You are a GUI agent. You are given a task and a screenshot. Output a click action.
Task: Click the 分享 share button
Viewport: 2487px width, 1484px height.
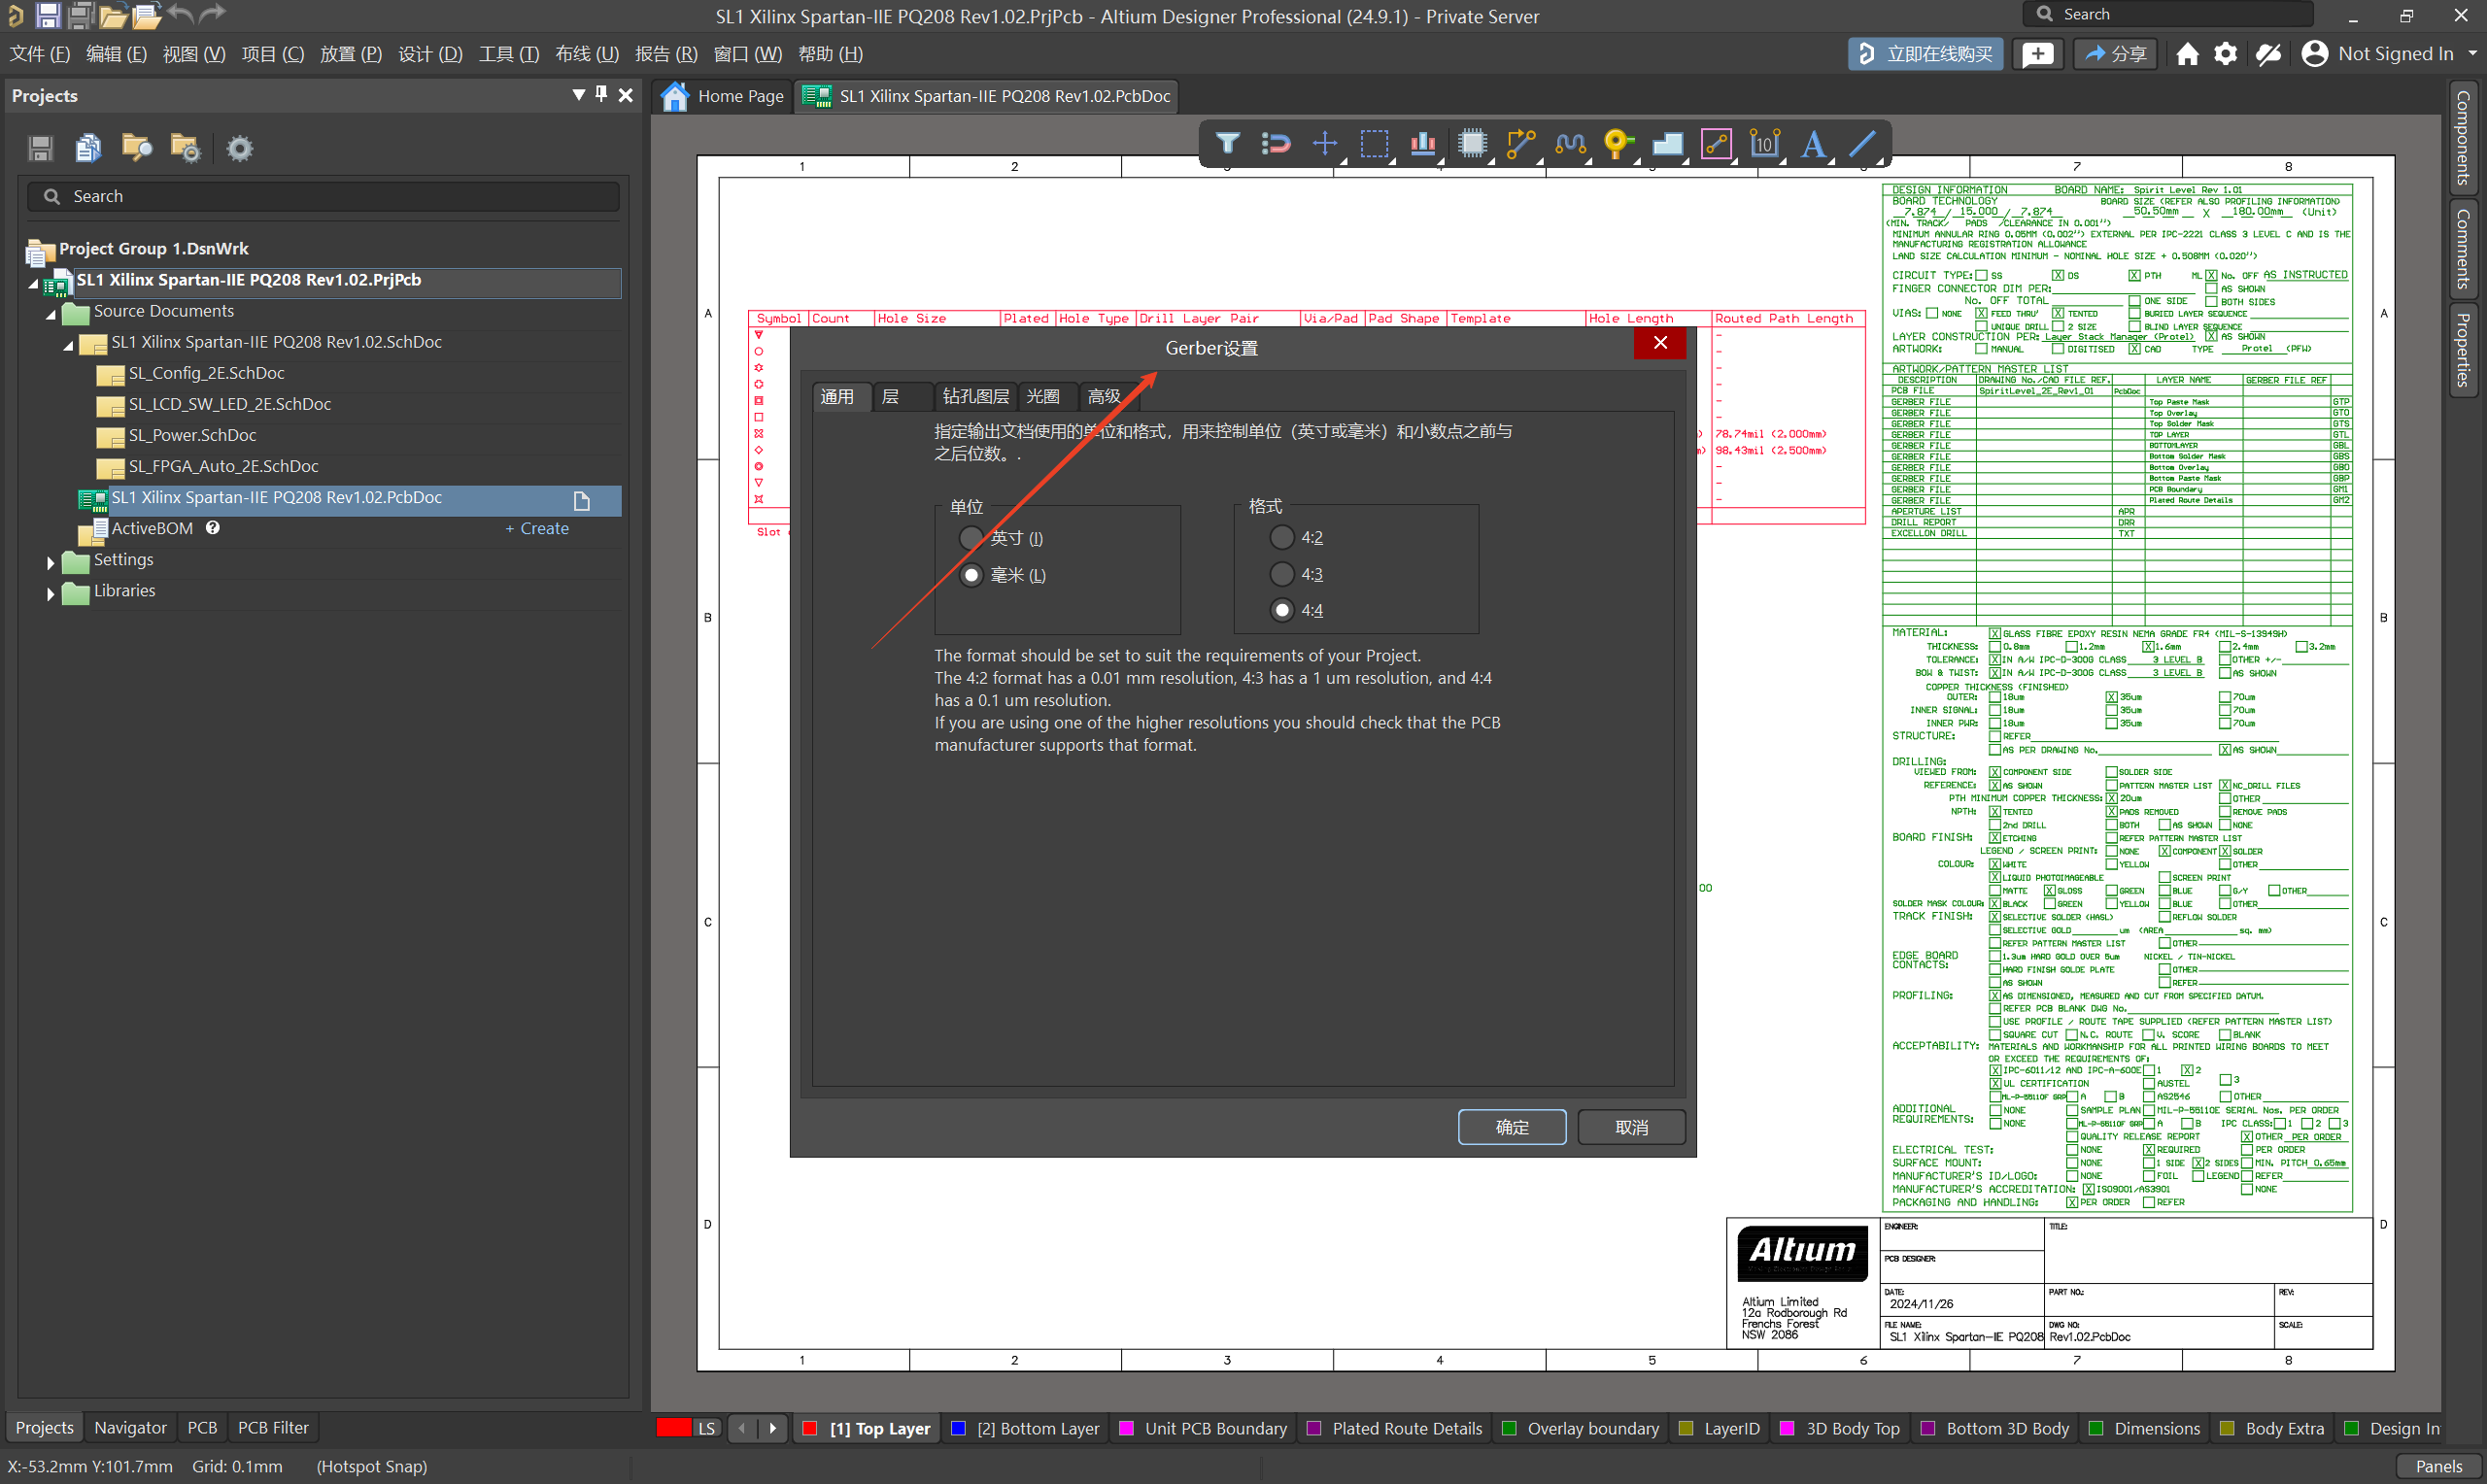pos(2115,54)
